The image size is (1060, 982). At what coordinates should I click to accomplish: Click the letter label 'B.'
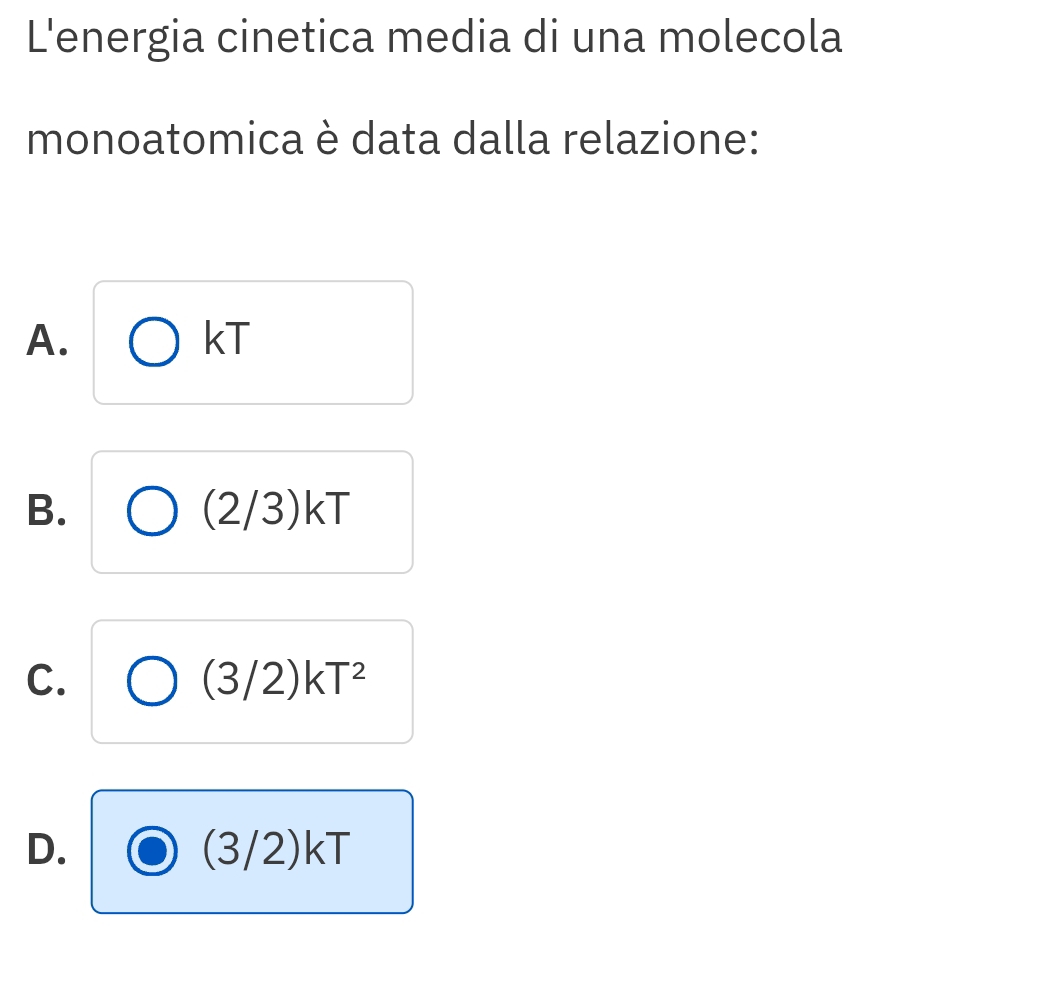click(48, 510)
